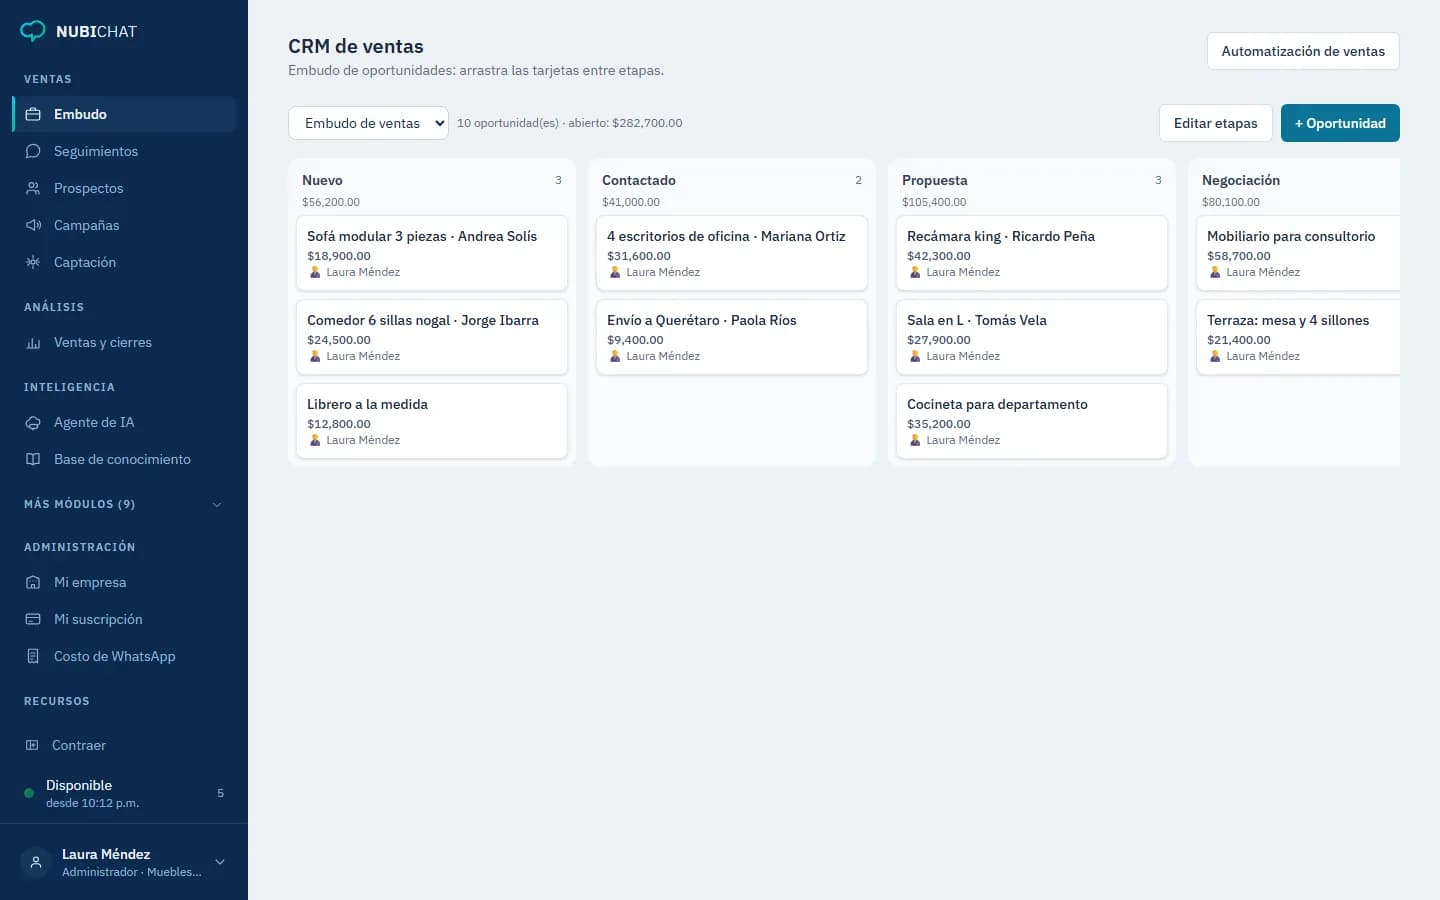This screenshot has width=1440, height=900.
Task: Open the Envío a Querétaro card
Action: (732, 337)
